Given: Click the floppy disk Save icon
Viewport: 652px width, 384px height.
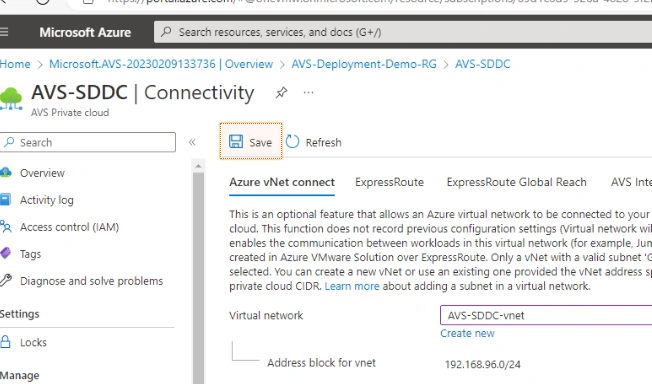Looking at the screenshot, I should click(x=236, y=141).
